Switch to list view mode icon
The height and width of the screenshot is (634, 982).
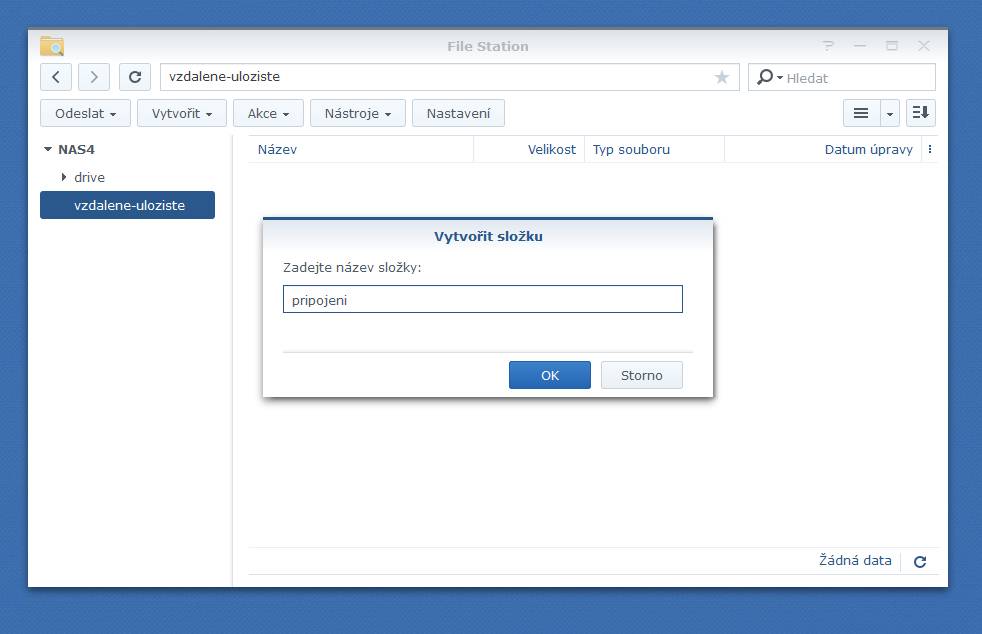[860, 113]
